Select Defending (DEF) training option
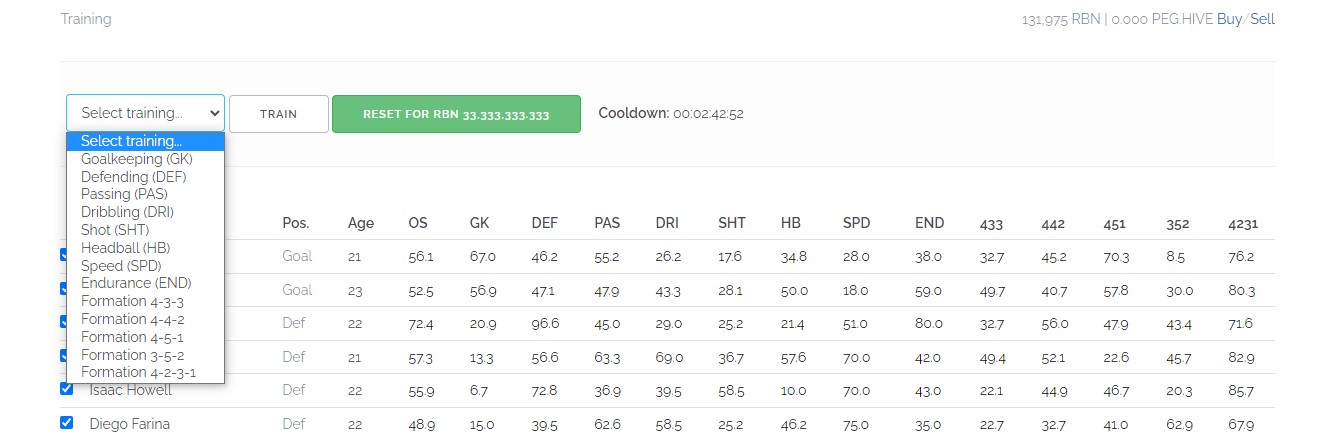Image resolution: width=1337 pixels, height=437 pixels. (146, 177)
